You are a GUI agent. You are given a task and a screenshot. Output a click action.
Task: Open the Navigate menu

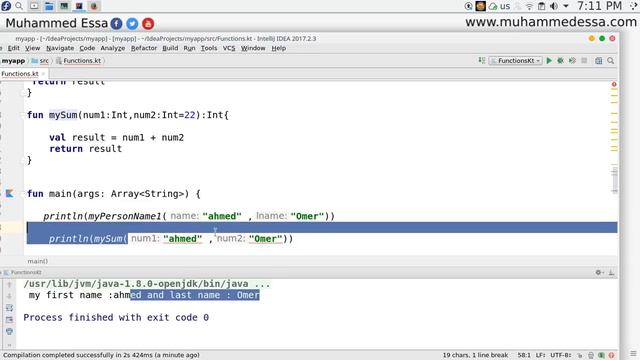60,48
